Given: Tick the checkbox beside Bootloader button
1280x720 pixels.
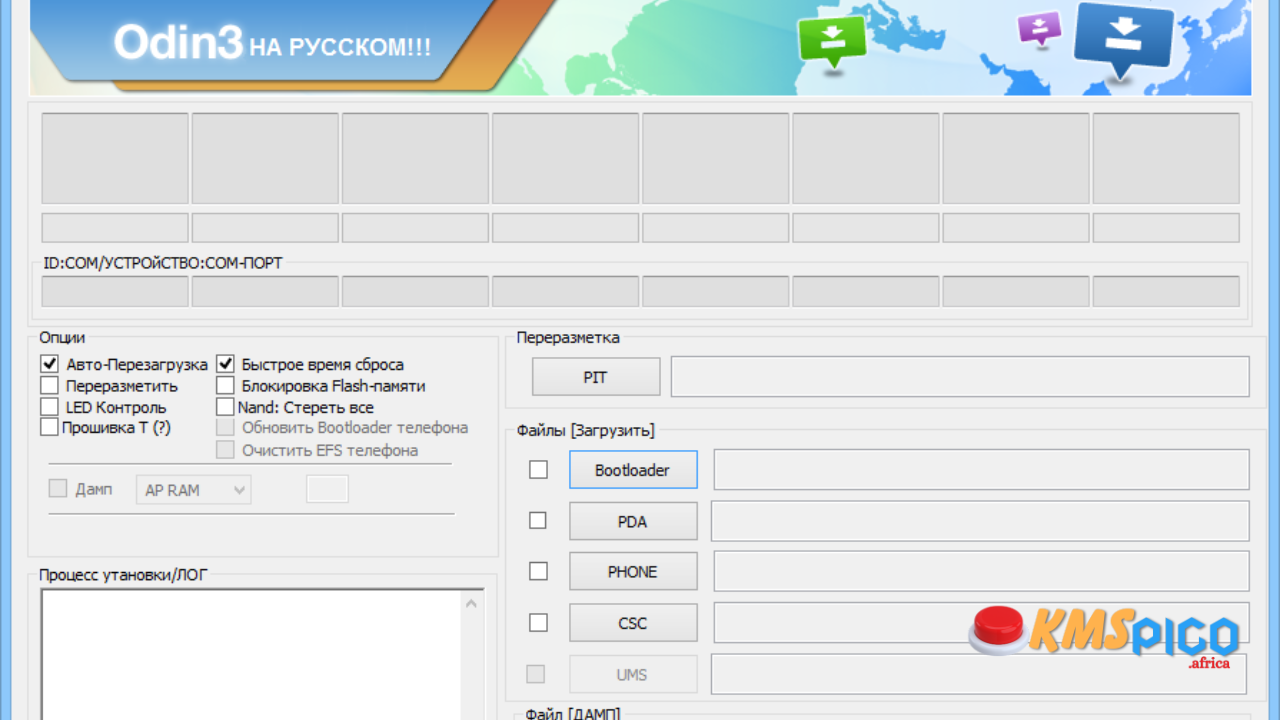Looking at the screenshot, I should 538,469.
